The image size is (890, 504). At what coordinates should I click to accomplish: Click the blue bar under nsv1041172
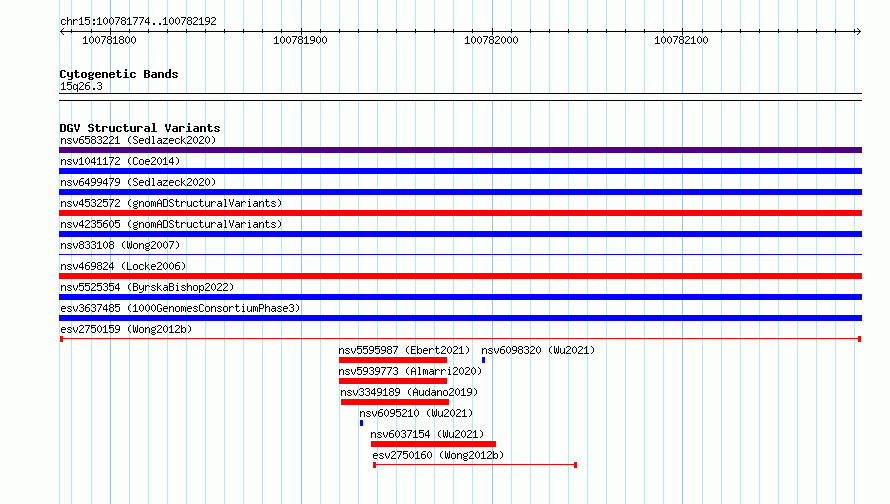(460, 171)
